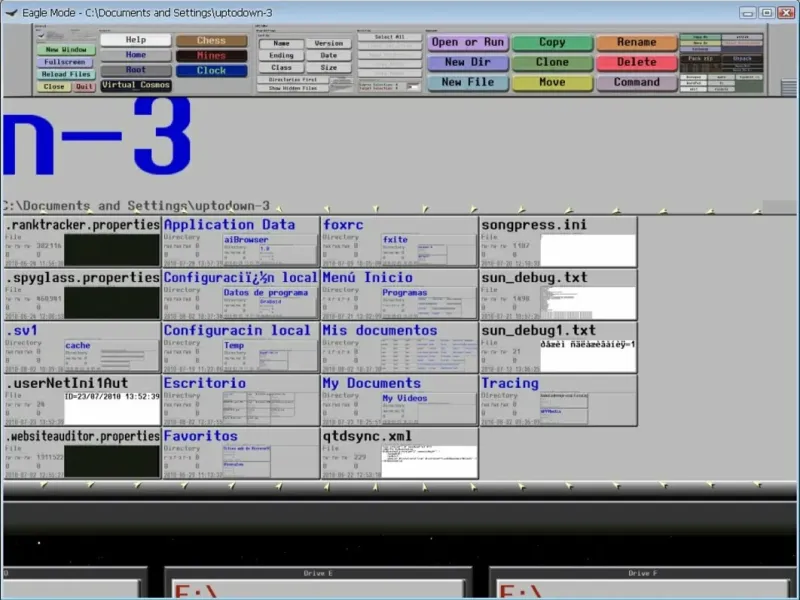Go to the Home bookmark
The height and width of the screenshot is (600, 800).
point(136,55)
